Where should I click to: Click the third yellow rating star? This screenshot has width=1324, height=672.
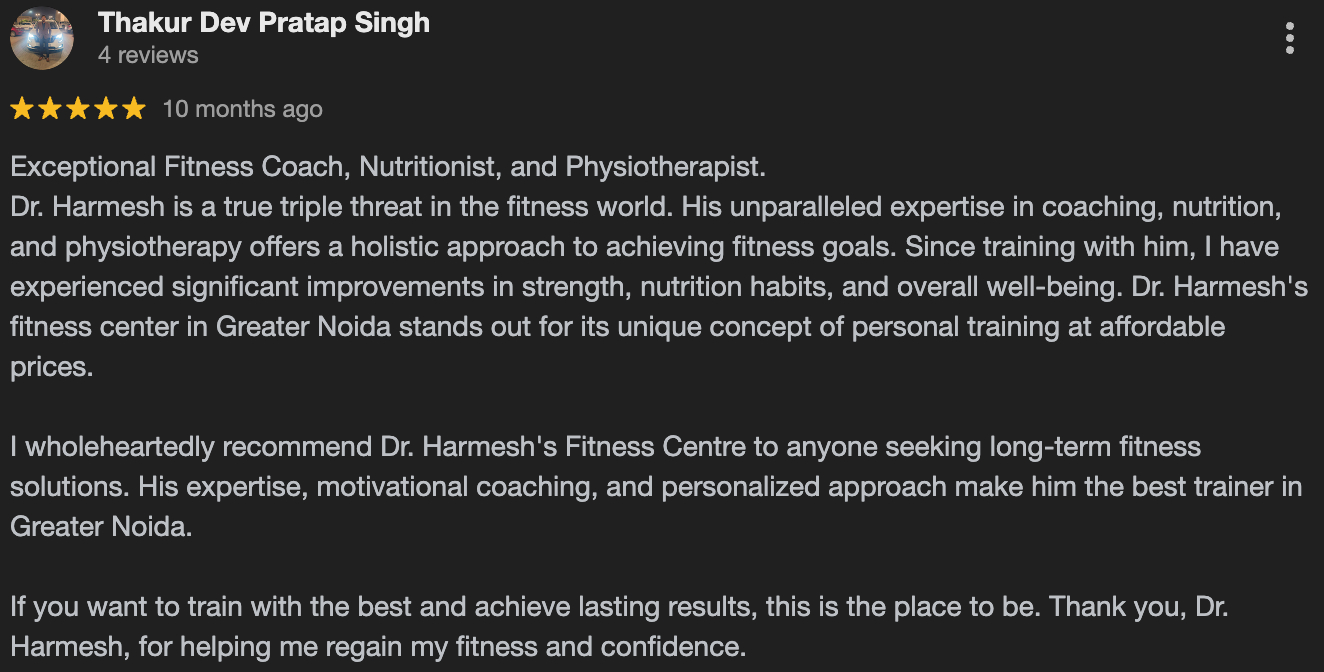pos(78,109)
